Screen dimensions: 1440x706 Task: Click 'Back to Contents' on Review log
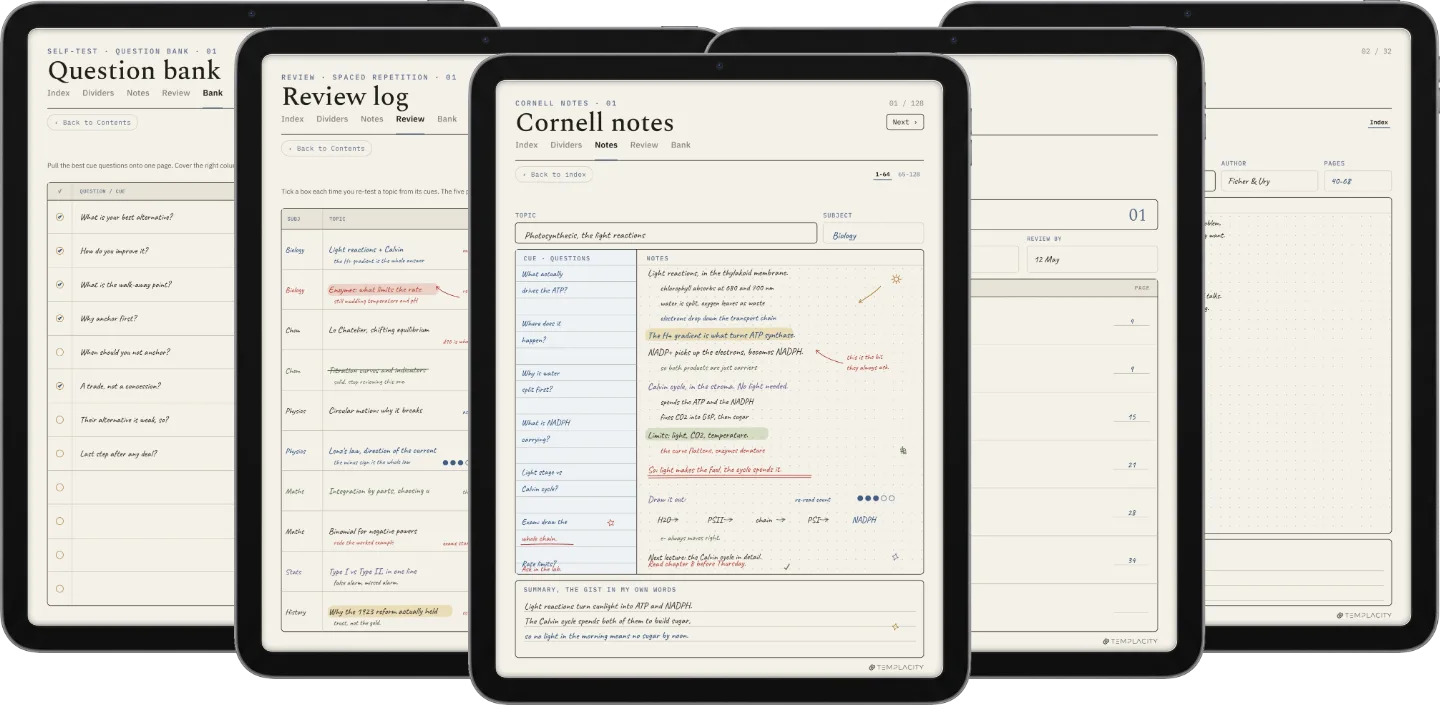point(326,148)
